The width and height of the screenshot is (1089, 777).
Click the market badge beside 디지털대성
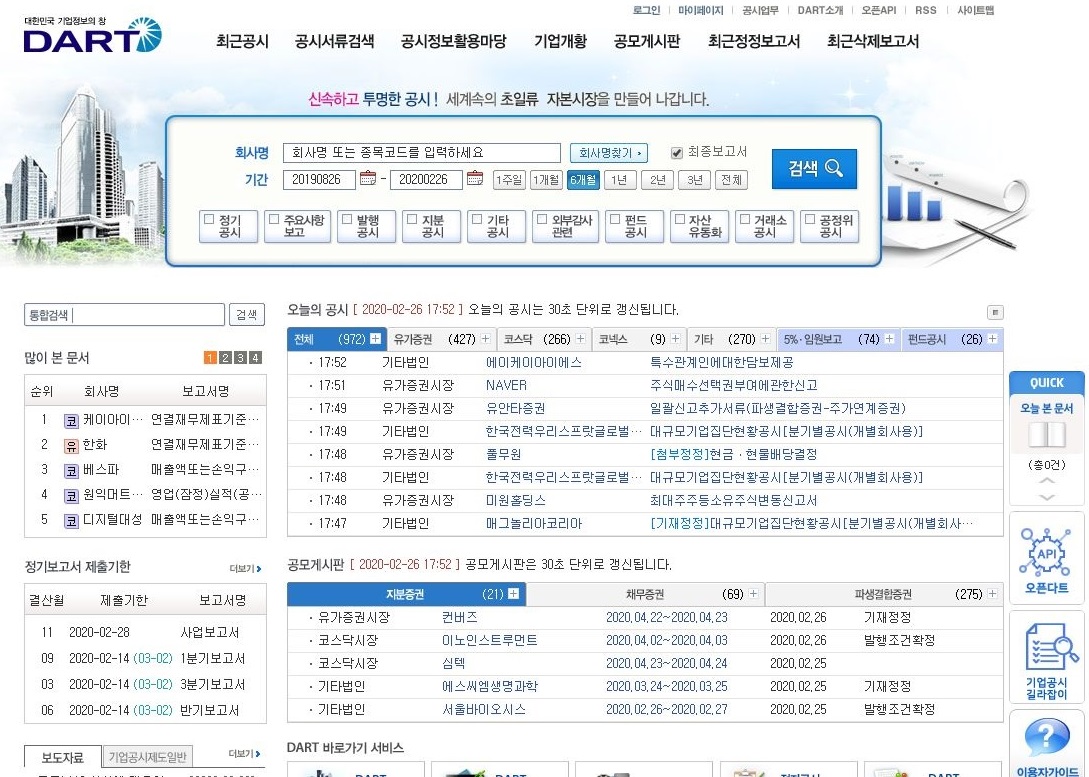click(72, 521)
